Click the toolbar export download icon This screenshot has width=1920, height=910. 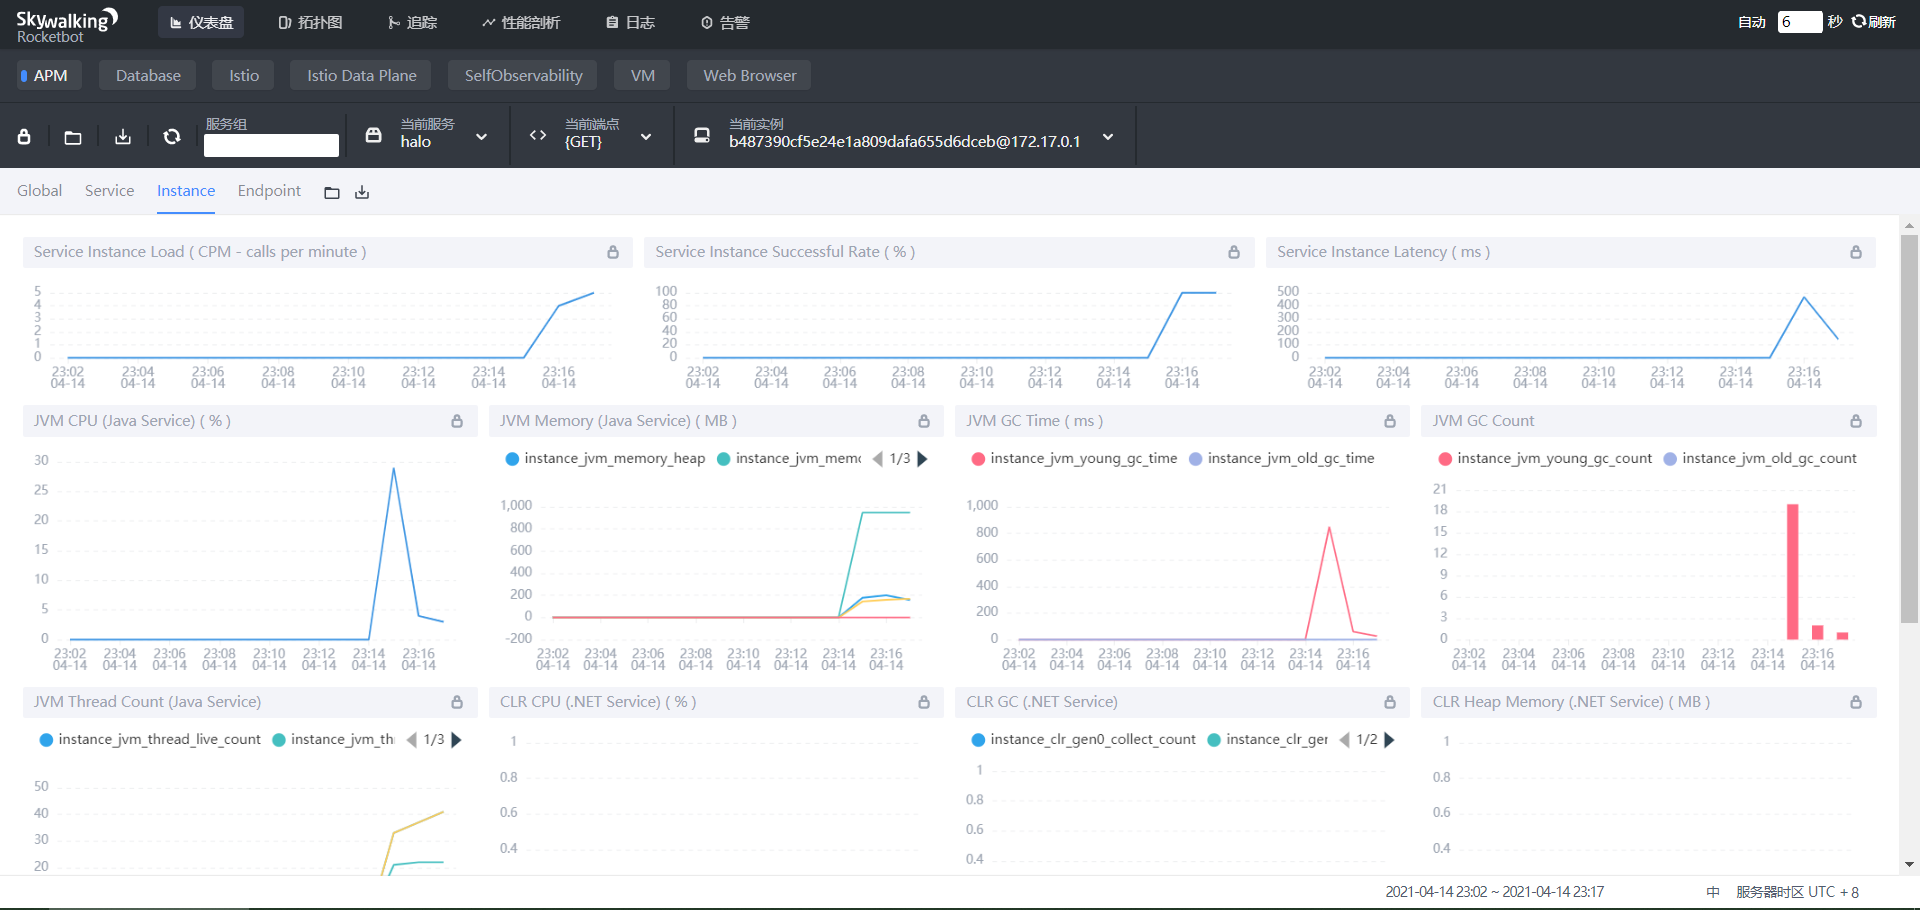pyautogui.click(x=123, y=137)
